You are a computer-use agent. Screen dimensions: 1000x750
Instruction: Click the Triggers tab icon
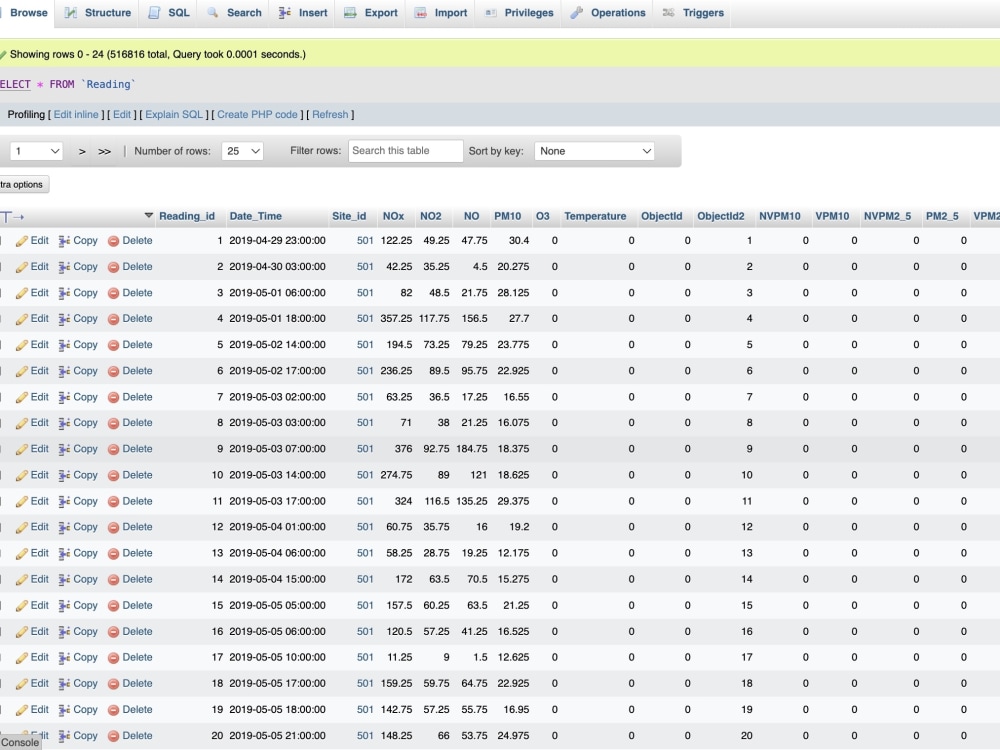pos(668,13)
